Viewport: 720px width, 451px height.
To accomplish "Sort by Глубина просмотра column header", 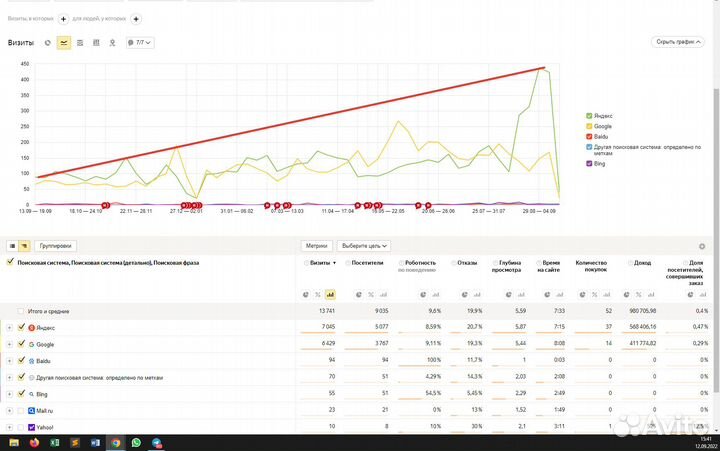I will tap(506, 266).
